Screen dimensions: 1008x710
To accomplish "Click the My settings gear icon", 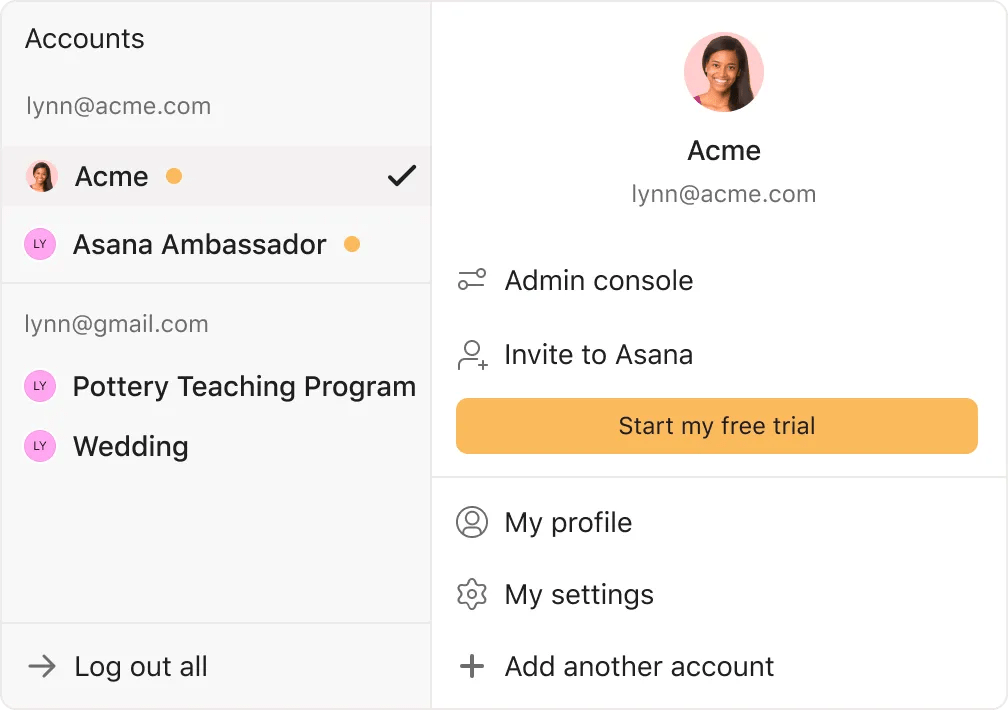I will tap(472, 594).
